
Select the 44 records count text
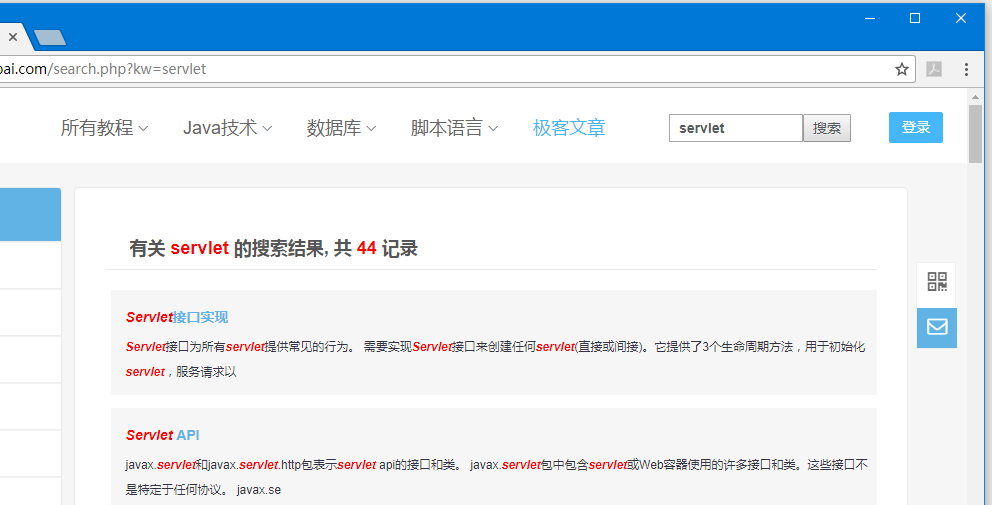click(x=366, y=248)
